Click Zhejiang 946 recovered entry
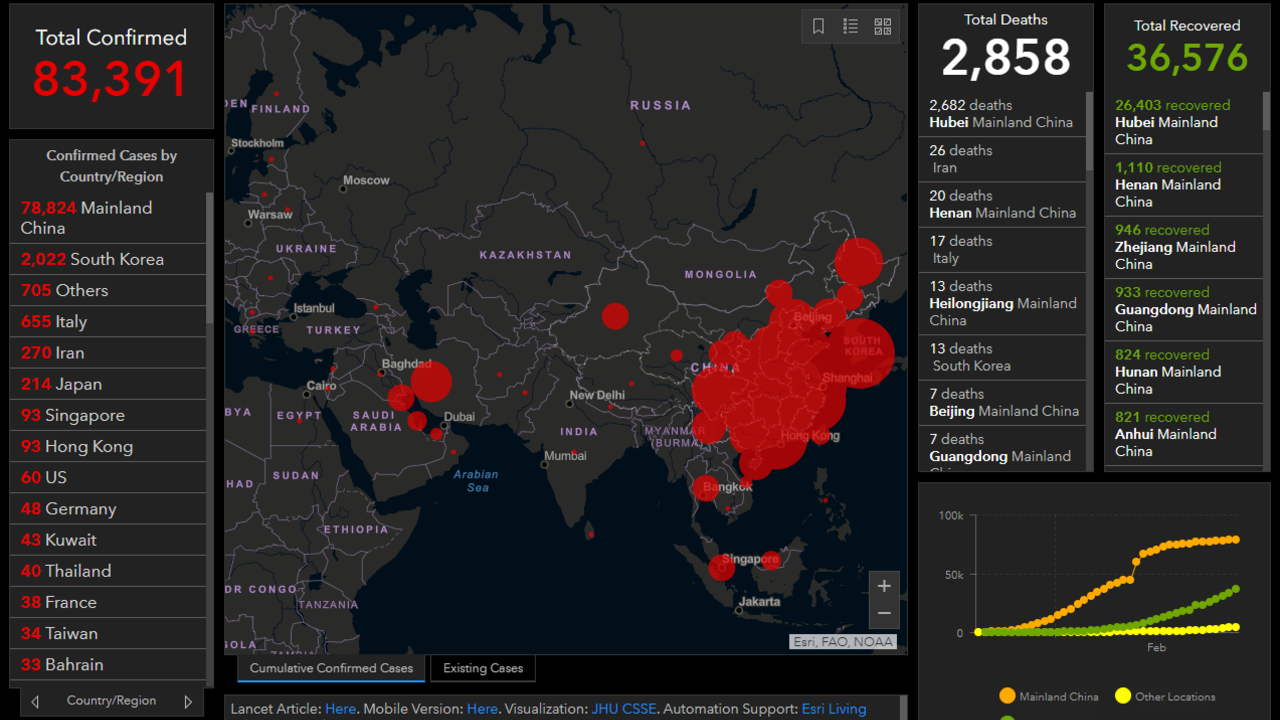 (x=1184, y=247)
